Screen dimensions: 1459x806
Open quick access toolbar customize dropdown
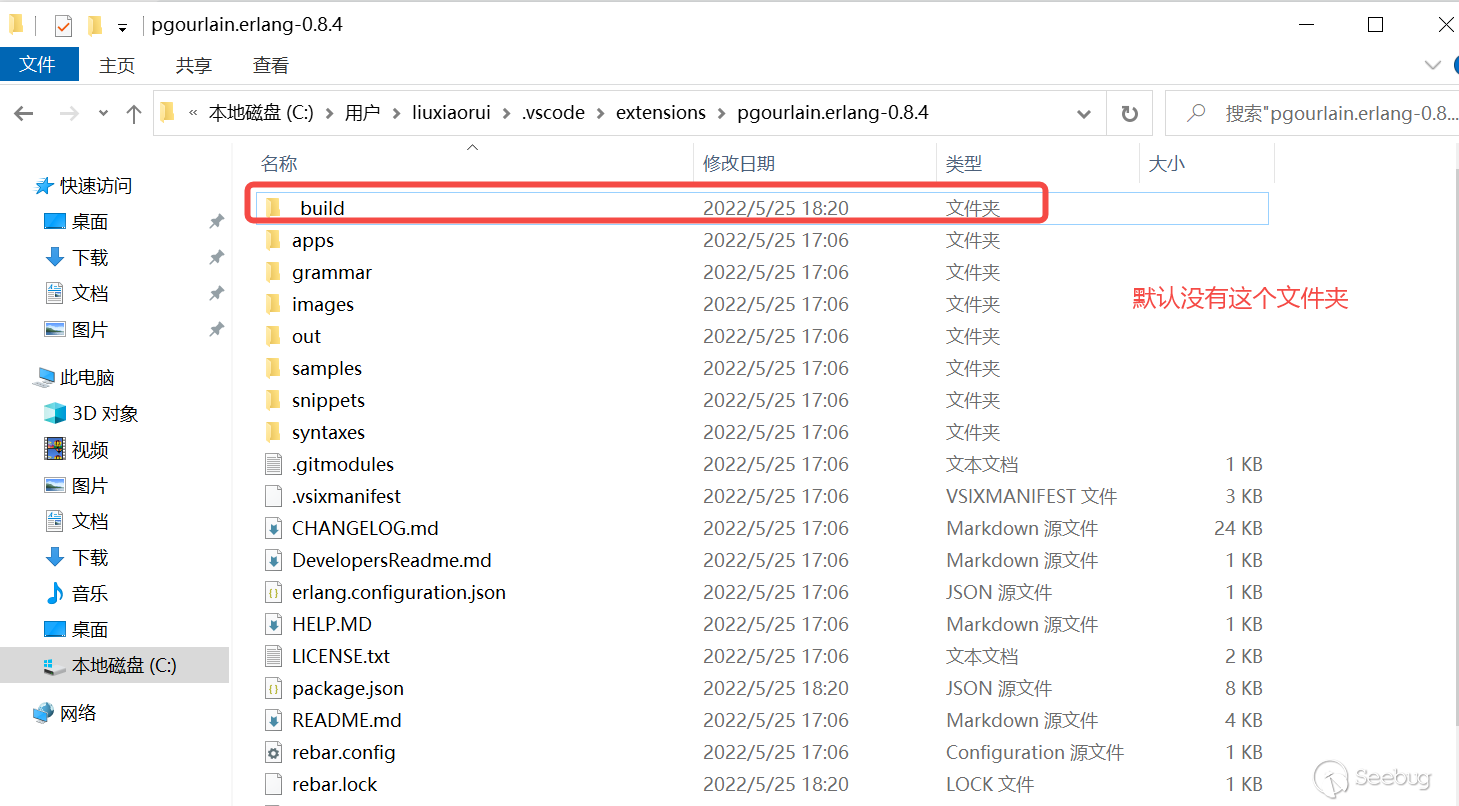(x=122, y=26)
